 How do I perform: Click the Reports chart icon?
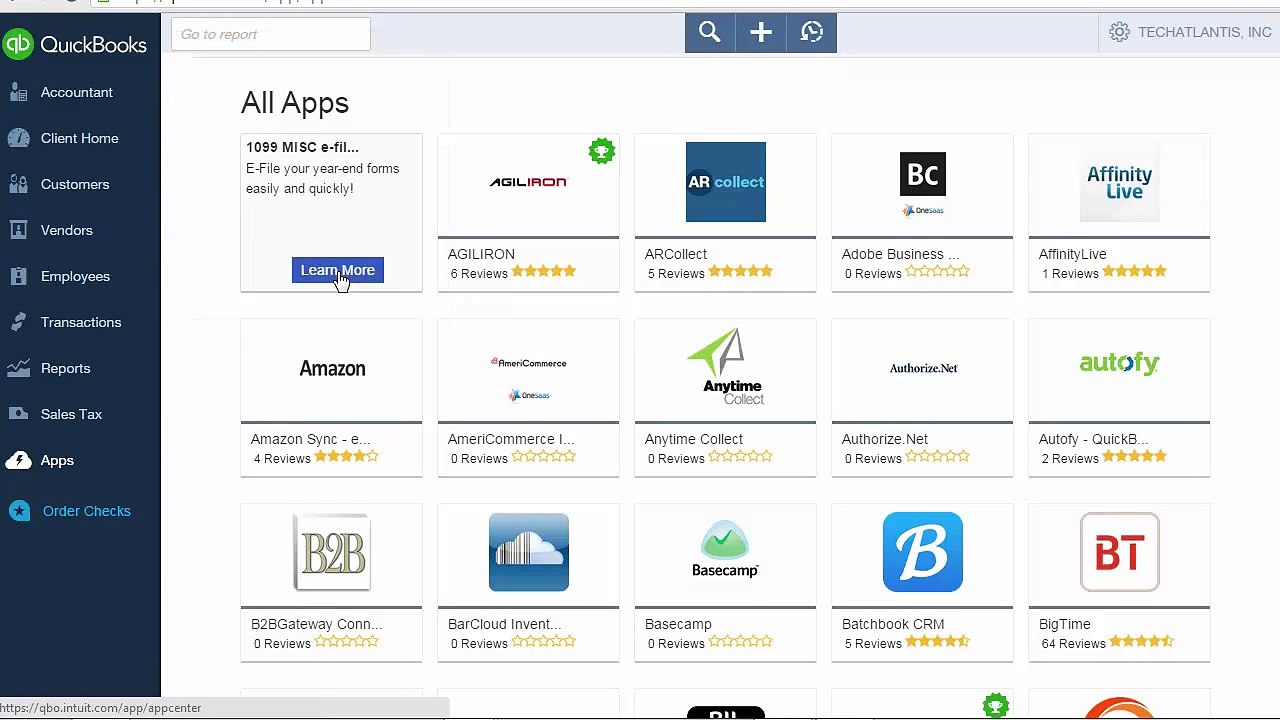(x=18, y=368)
